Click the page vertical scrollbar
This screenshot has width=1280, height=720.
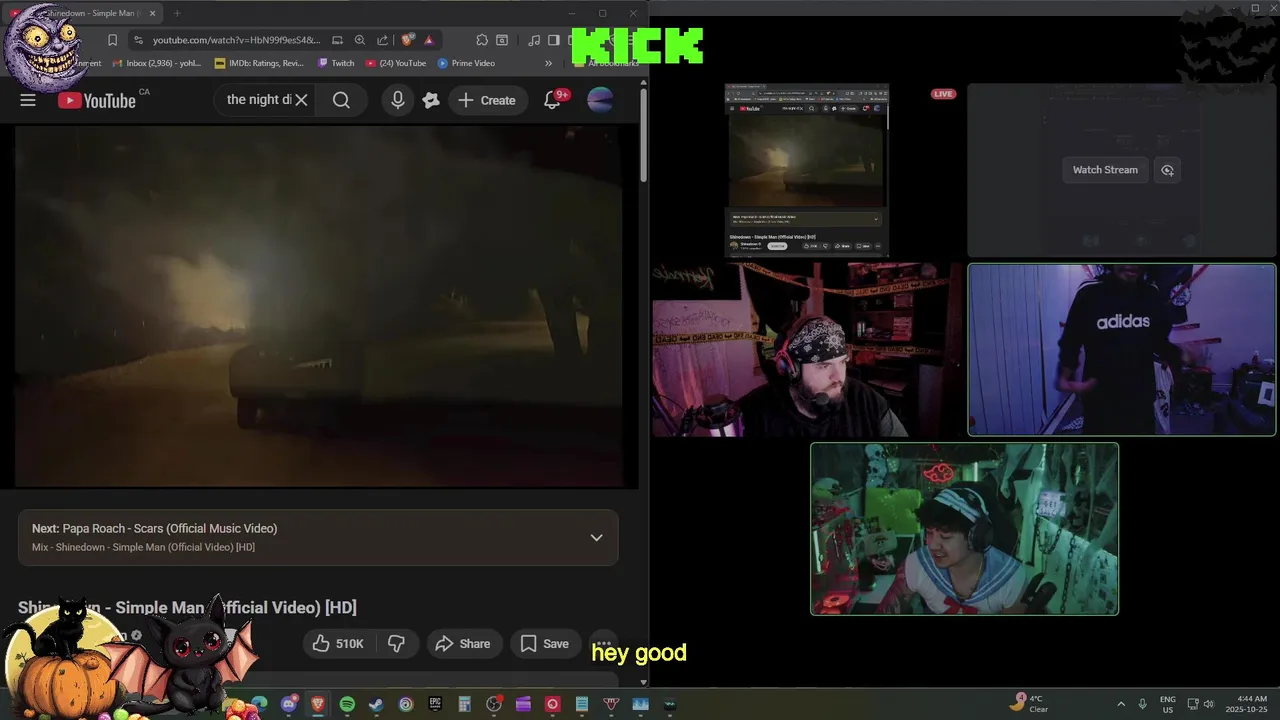pyautogui.click(x=643, y=135)
